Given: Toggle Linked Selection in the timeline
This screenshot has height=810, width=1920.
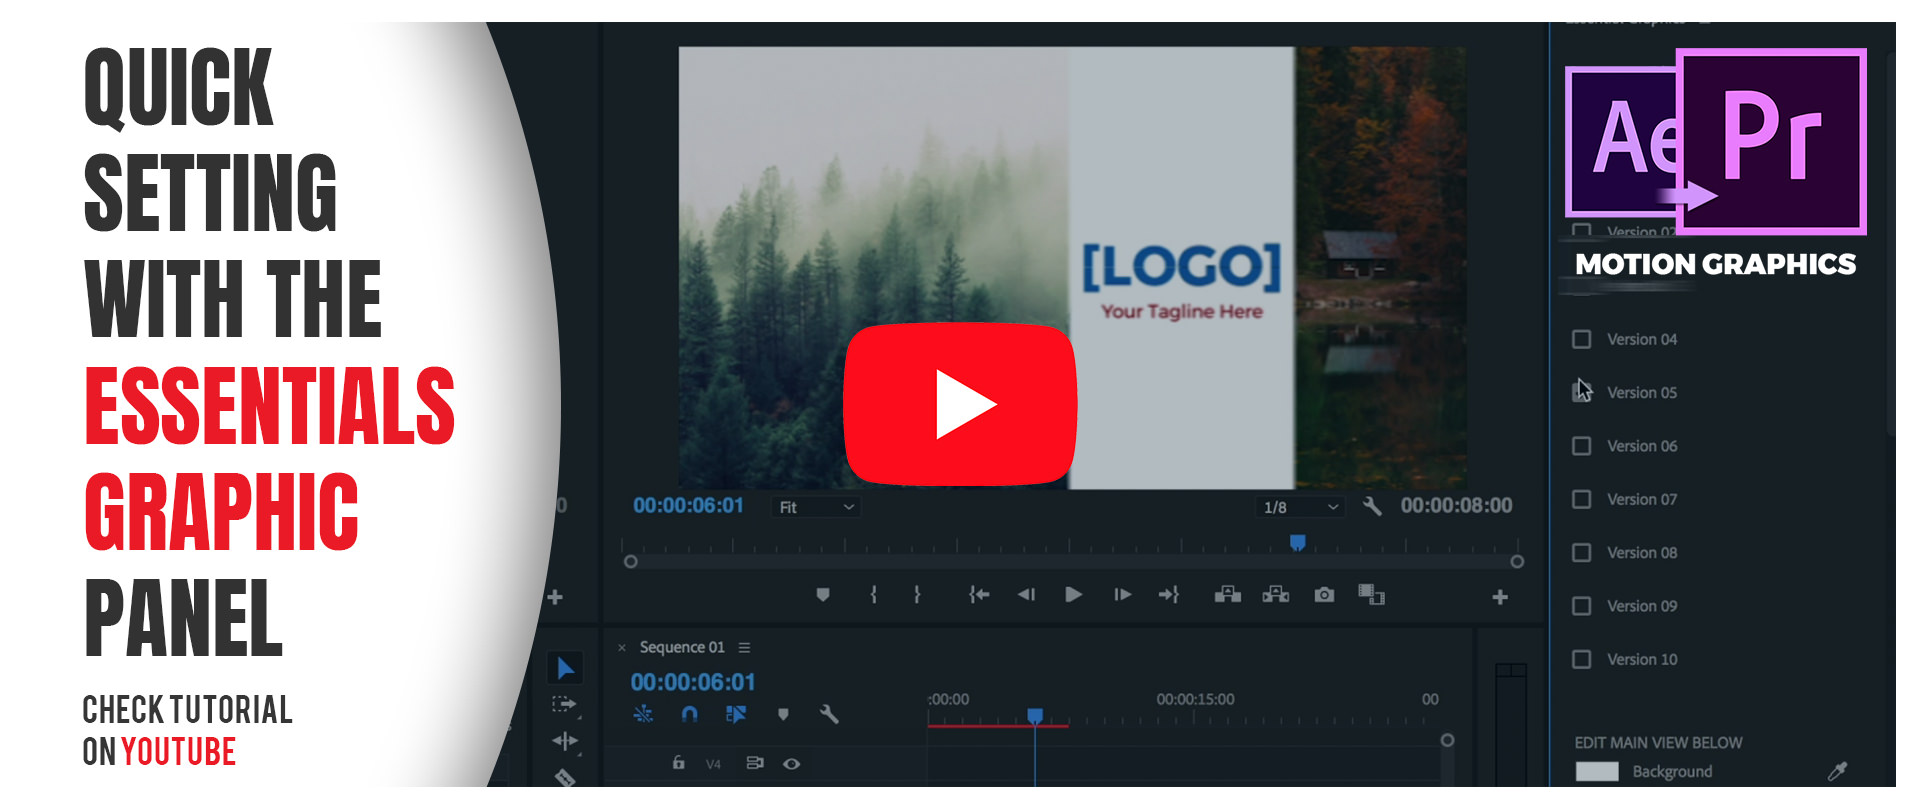Looking at the screenshot, I should (736, 714).
